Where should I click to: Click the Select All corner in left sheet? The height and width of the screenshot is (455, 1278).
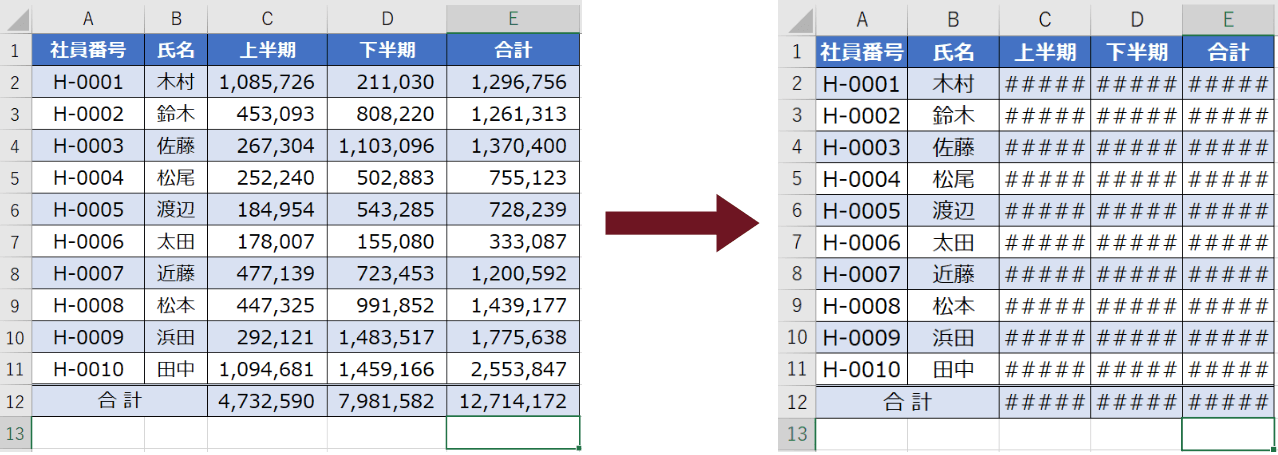click(15, 18)
